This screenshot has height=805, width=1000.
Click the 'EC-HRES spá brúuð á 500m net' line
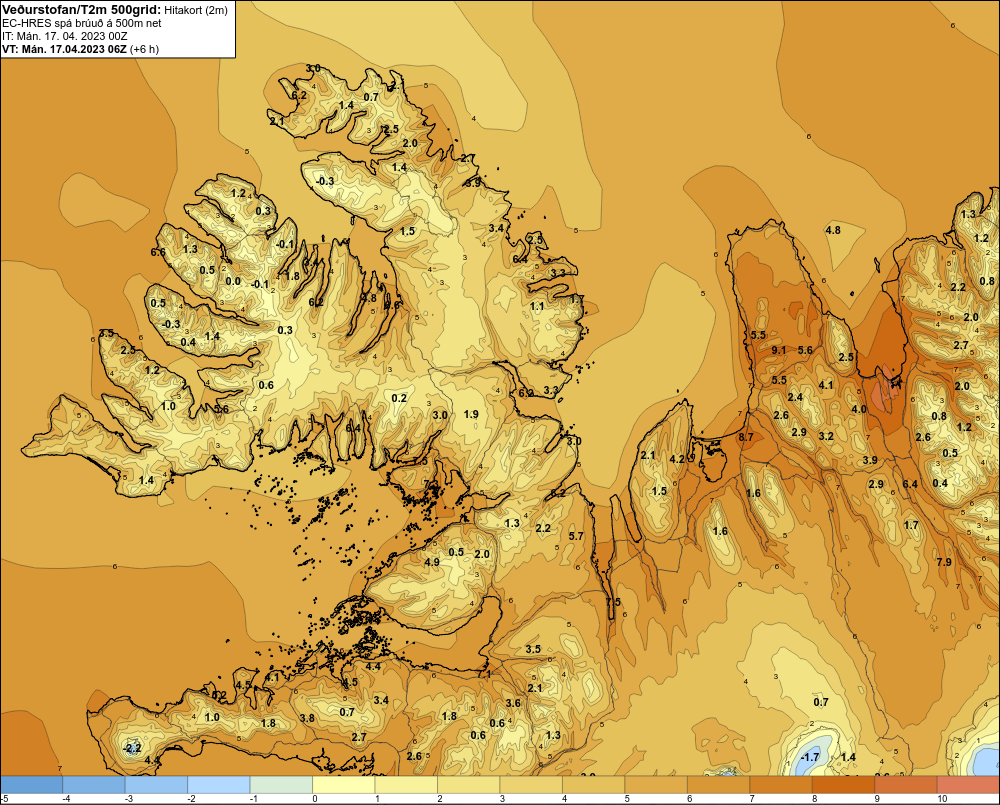(82, 24)
